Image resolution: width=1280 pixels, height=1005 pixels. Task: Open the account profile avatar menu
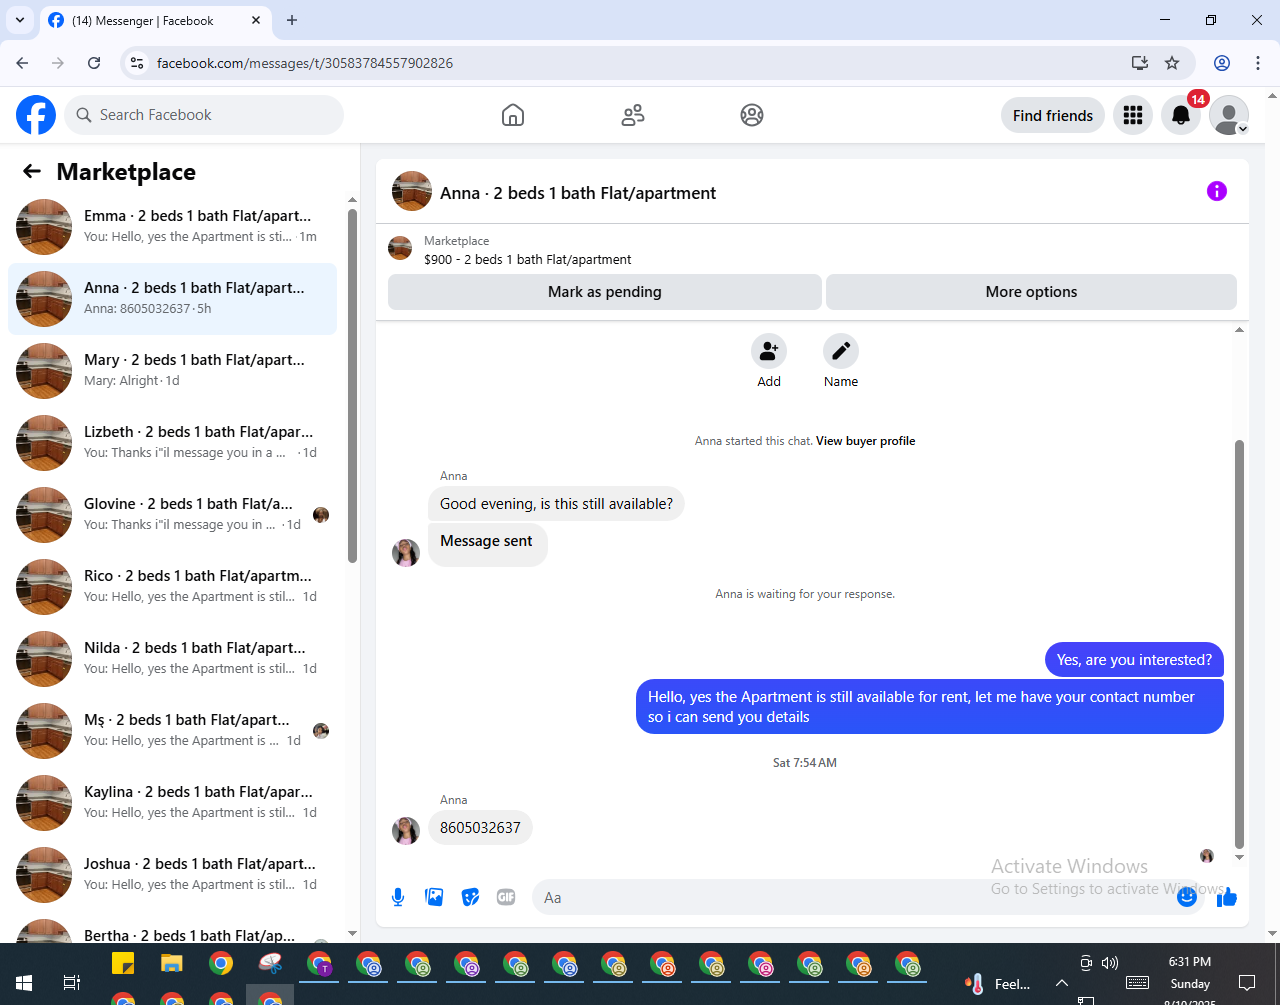pos(1229,115)
